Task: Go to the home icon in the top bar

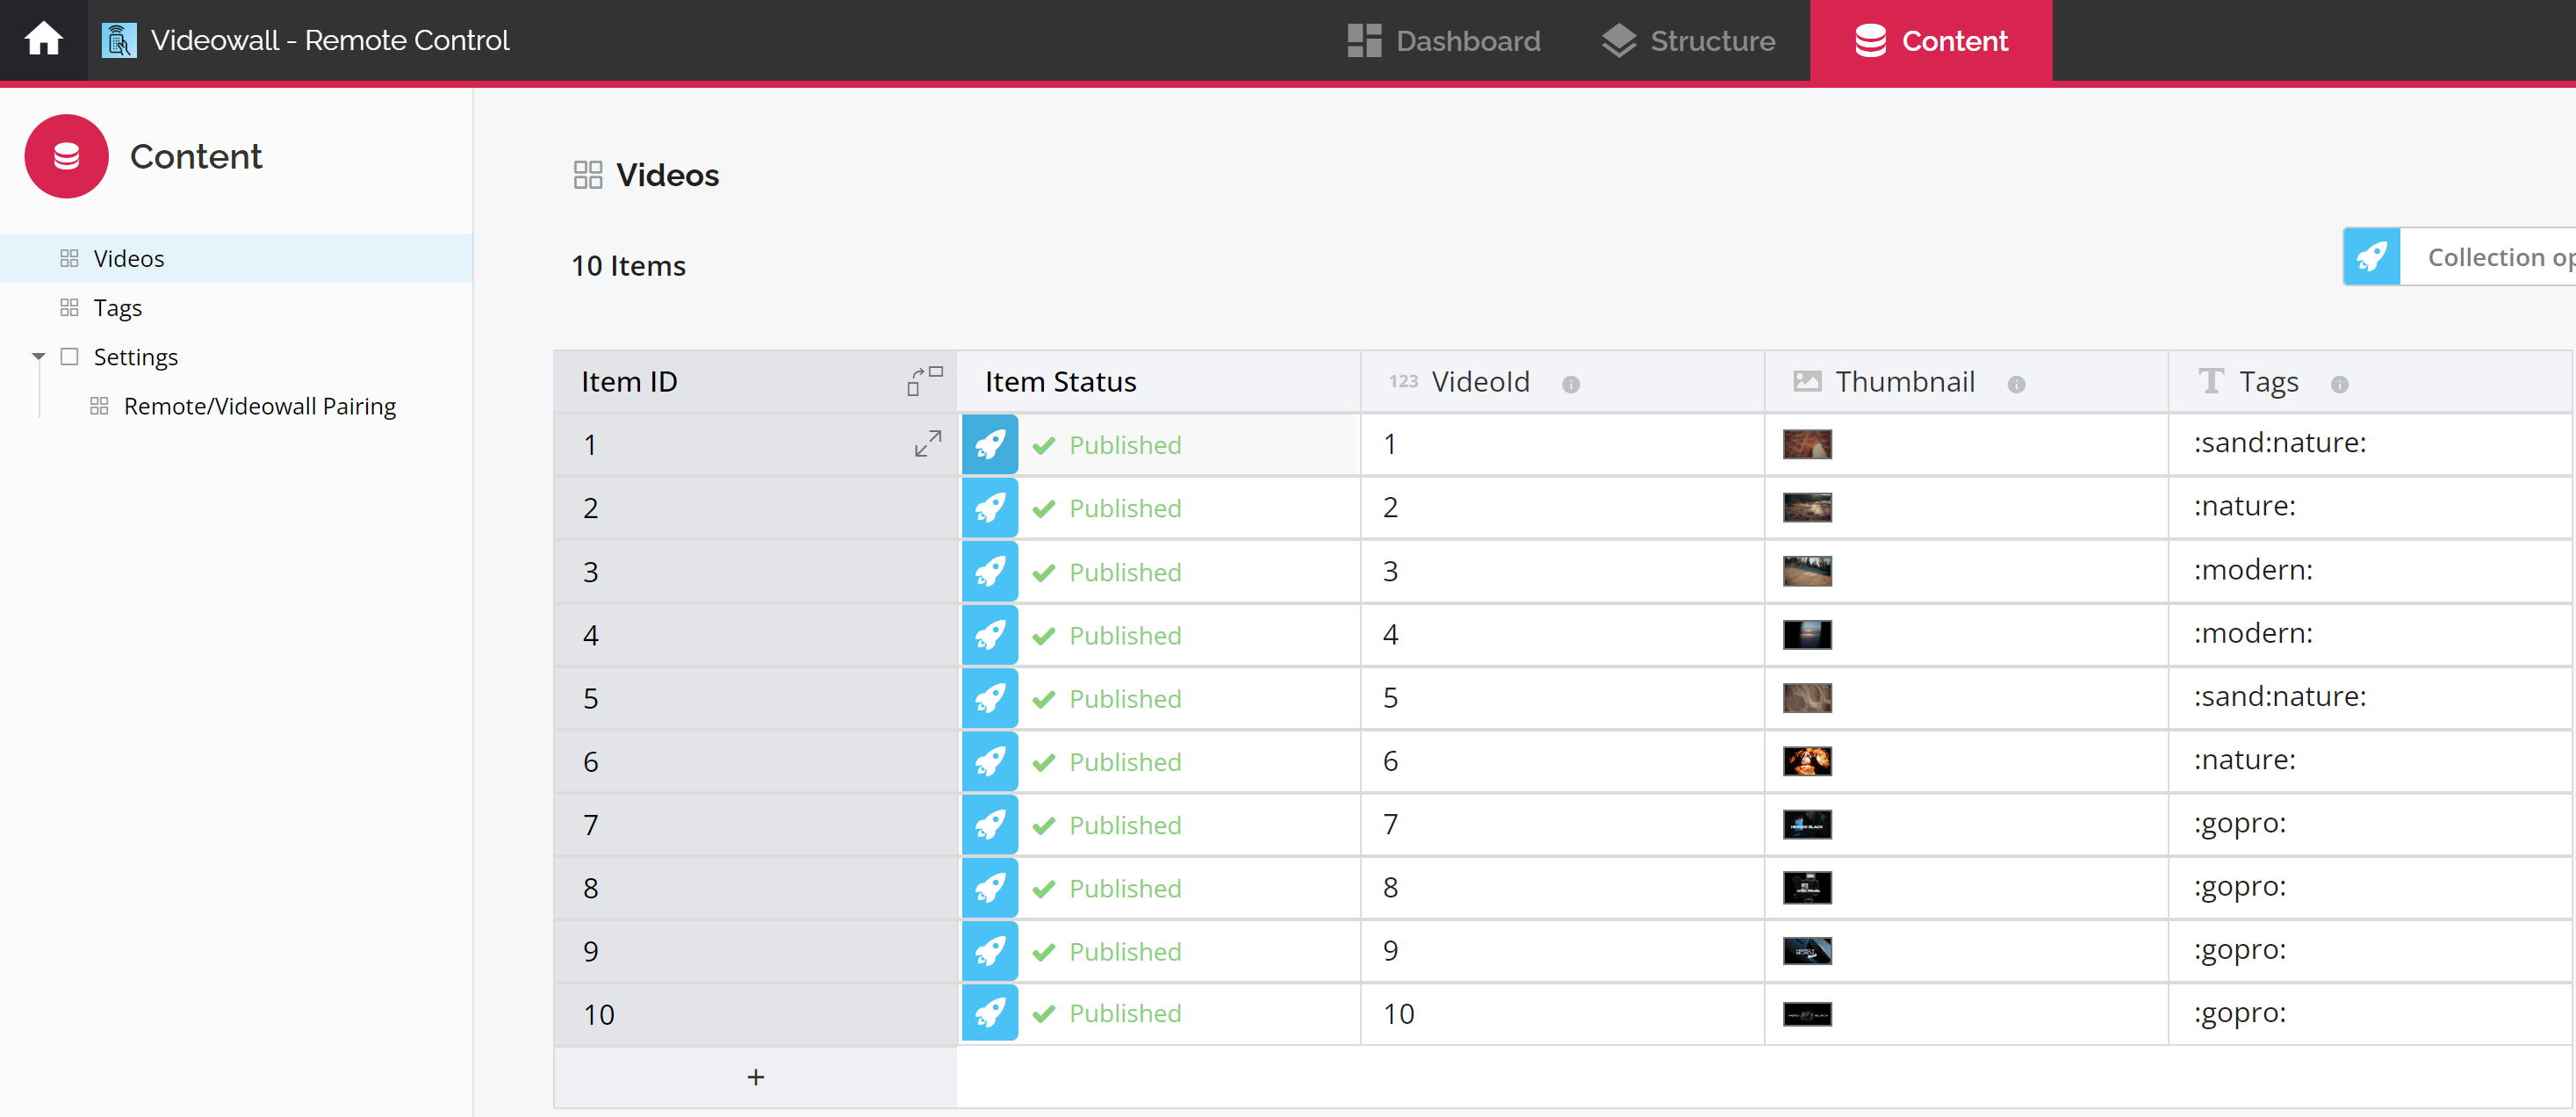Action: (x=43, y=40)
